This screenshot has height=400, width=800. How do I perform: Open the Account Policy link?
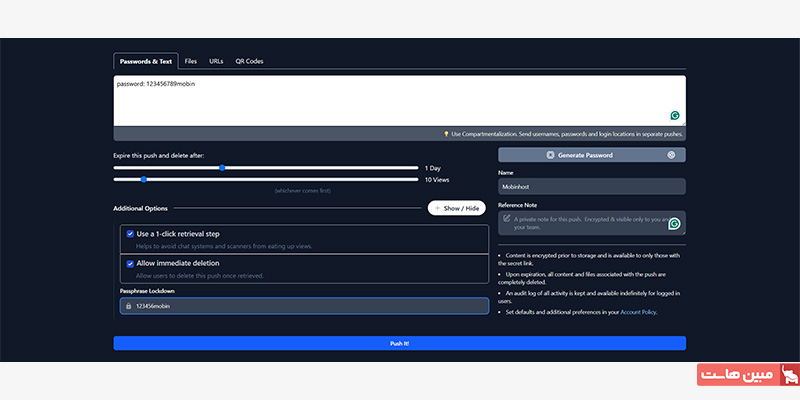tap(638, 312)
